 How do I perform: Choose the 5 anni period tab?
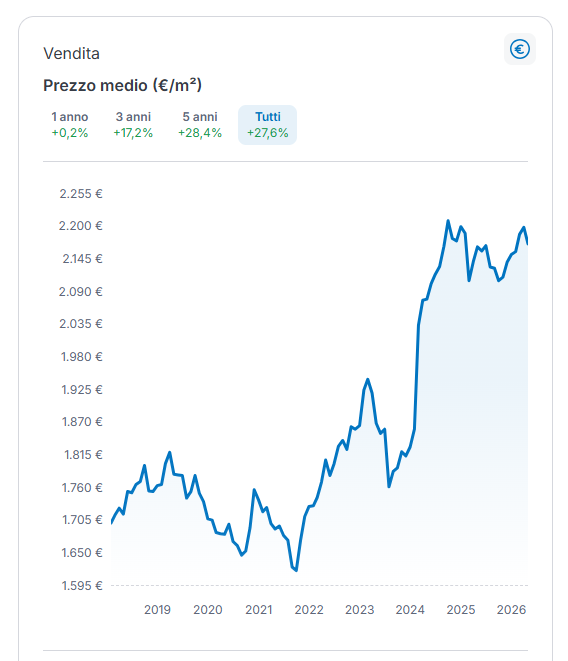[199, 125]
